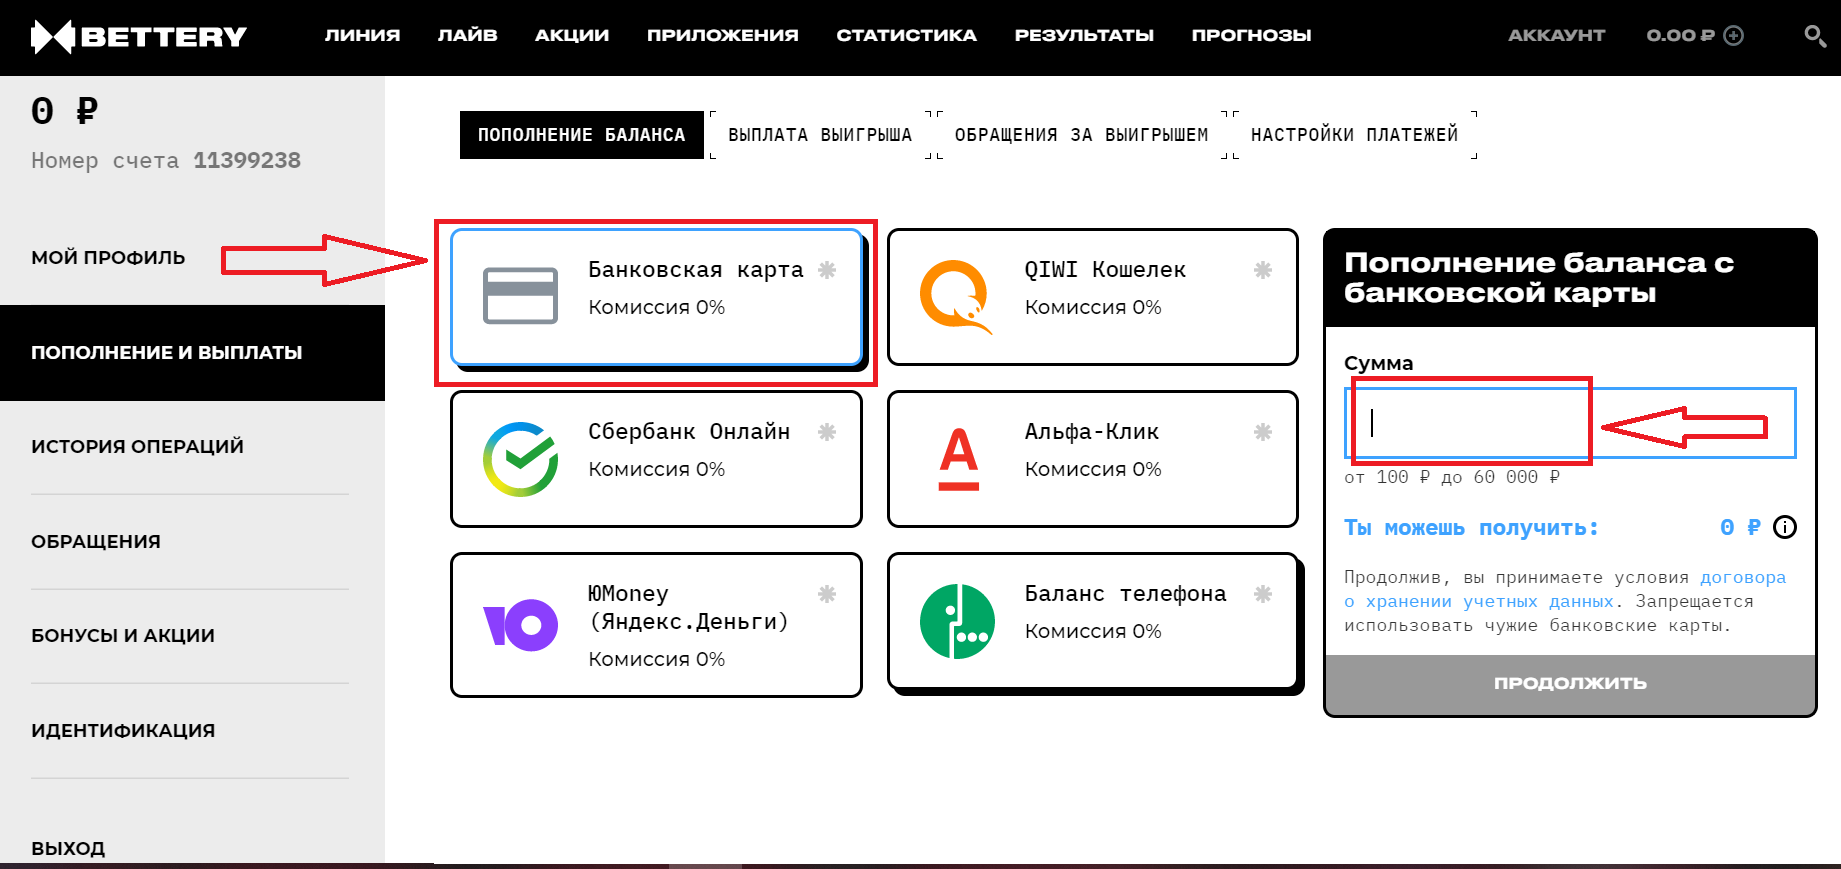This screenshot has width=1841, height=869.
Task: Click the Продолжить button
Action: pyautogui.click(x=1570, y=684)
